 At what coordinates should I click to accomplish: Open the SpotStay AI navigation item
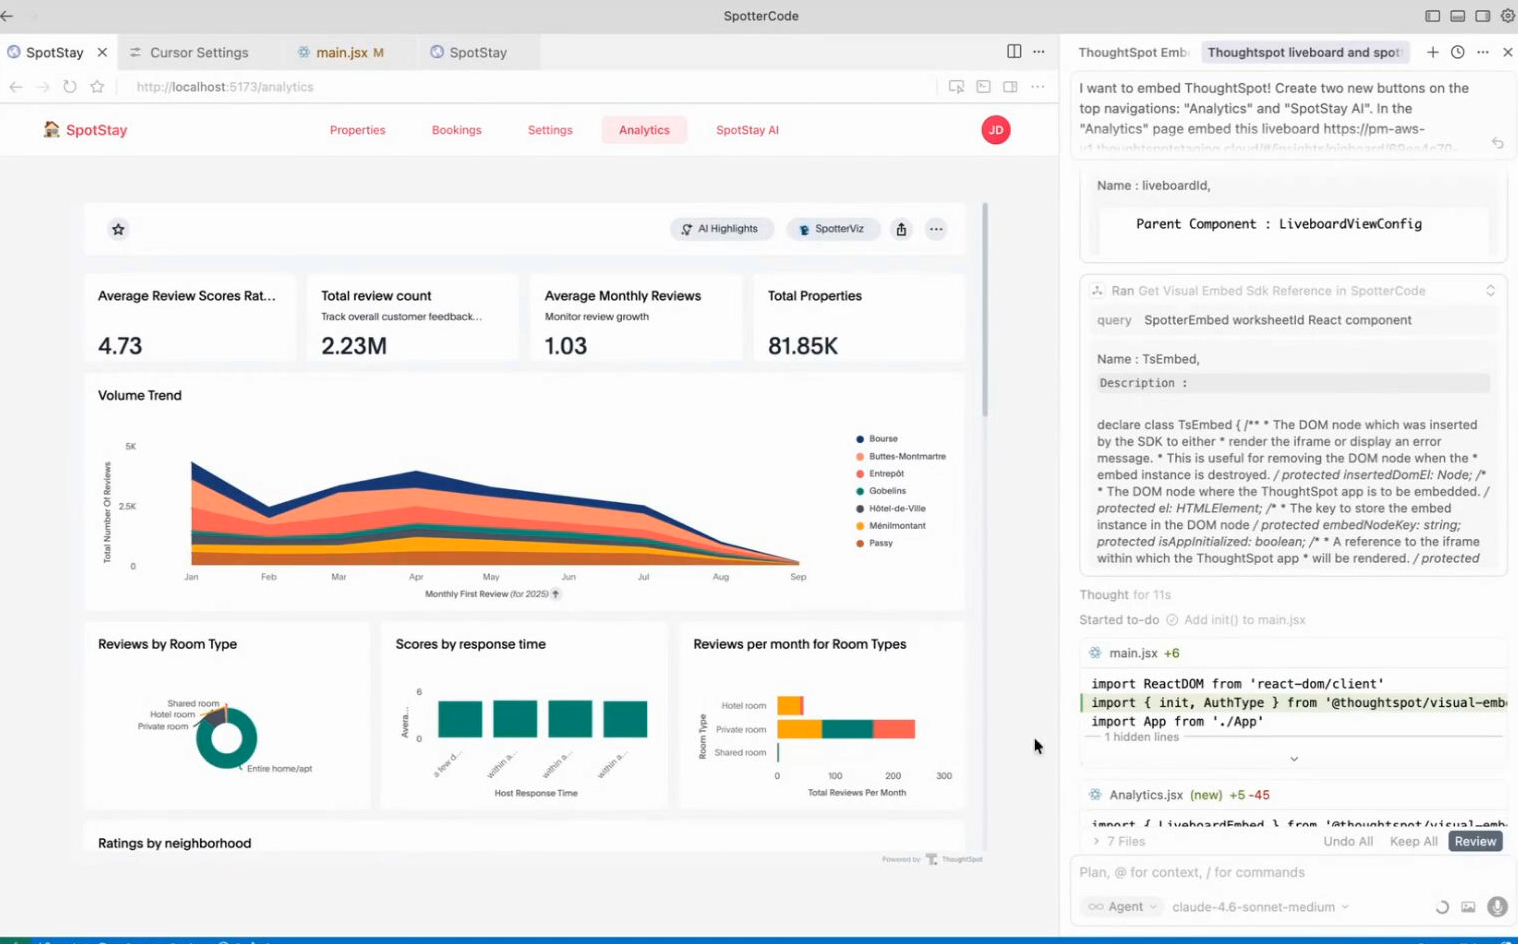pos(747,130)
